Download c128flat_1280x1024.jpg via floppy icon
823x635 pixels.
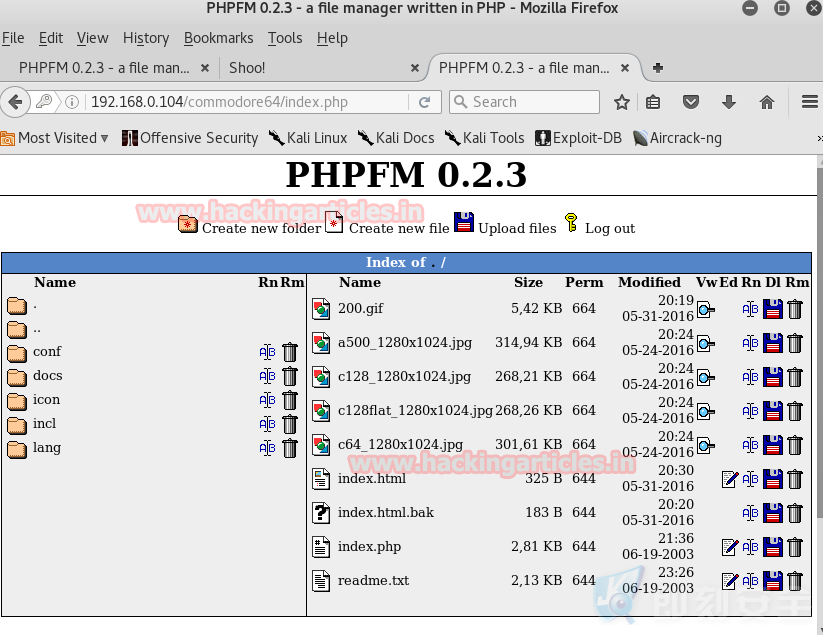773,411
